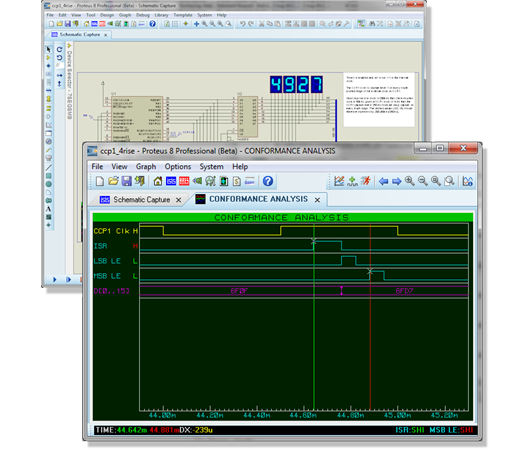531x450 pixels.
Task: Open Help menu in Conformance Analysis window
Action: click(240, 167)
